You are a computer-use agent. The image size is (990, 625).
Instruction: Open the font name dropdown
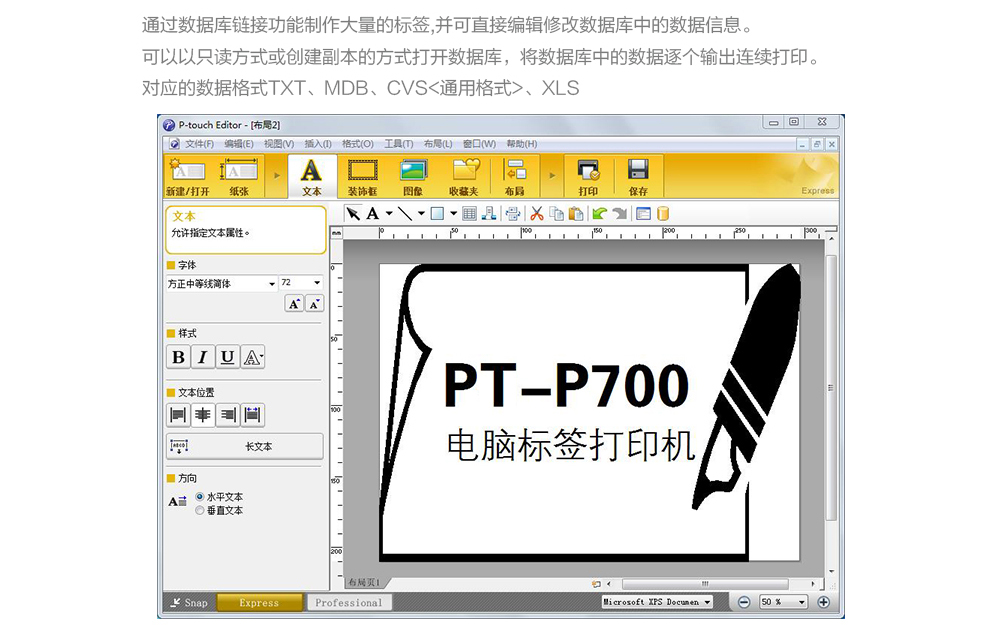click(272, 283)
